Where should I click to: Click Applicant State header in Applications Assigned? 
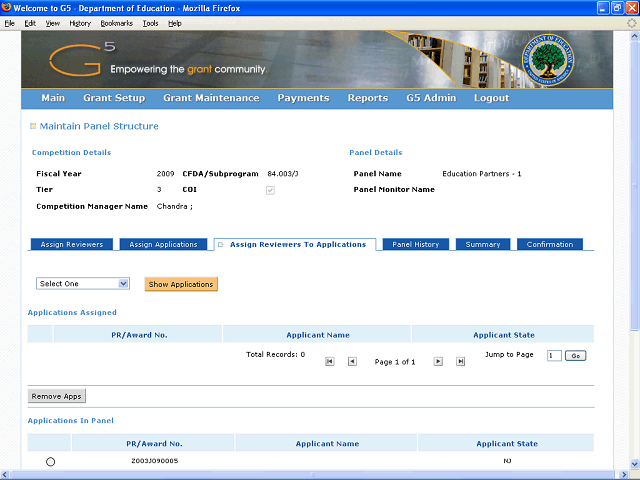504,335
